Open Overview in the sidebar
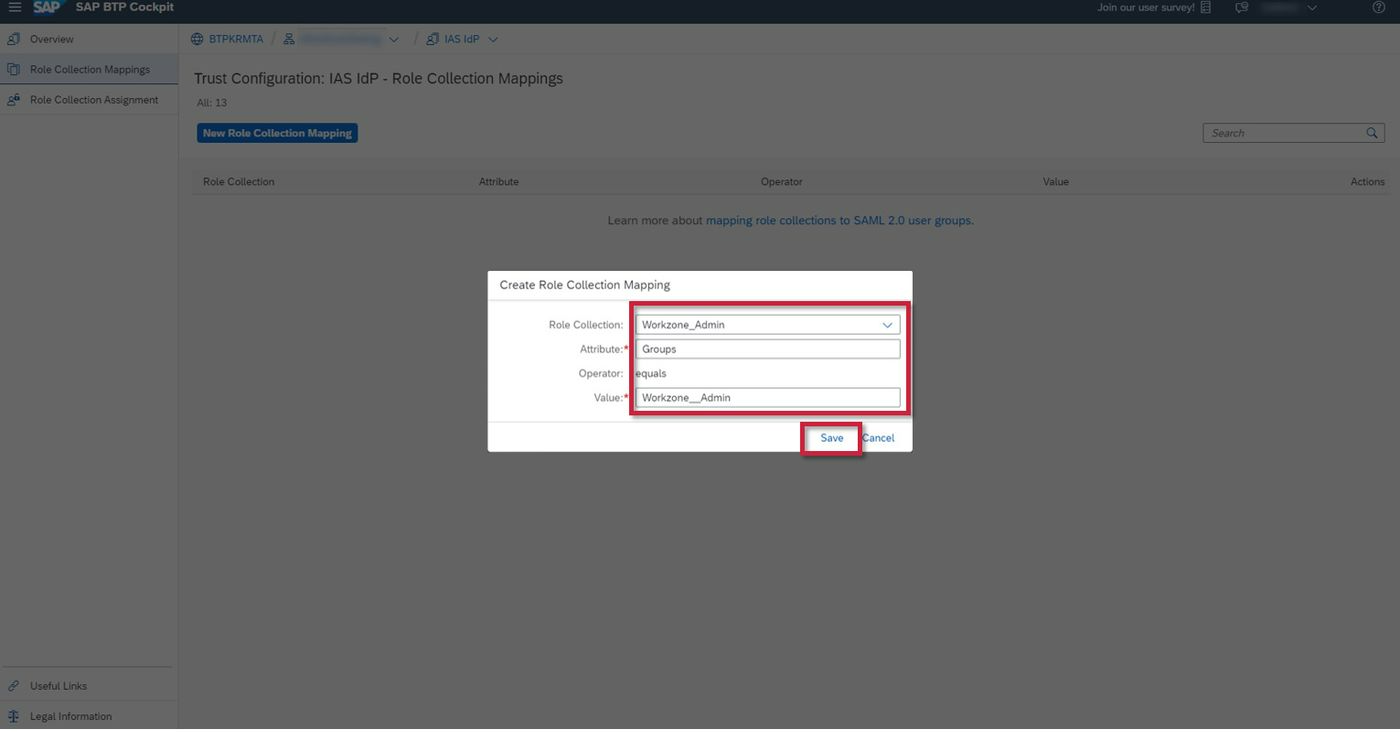The width and height of the screenshot is (1400, 732). point(89,39)
